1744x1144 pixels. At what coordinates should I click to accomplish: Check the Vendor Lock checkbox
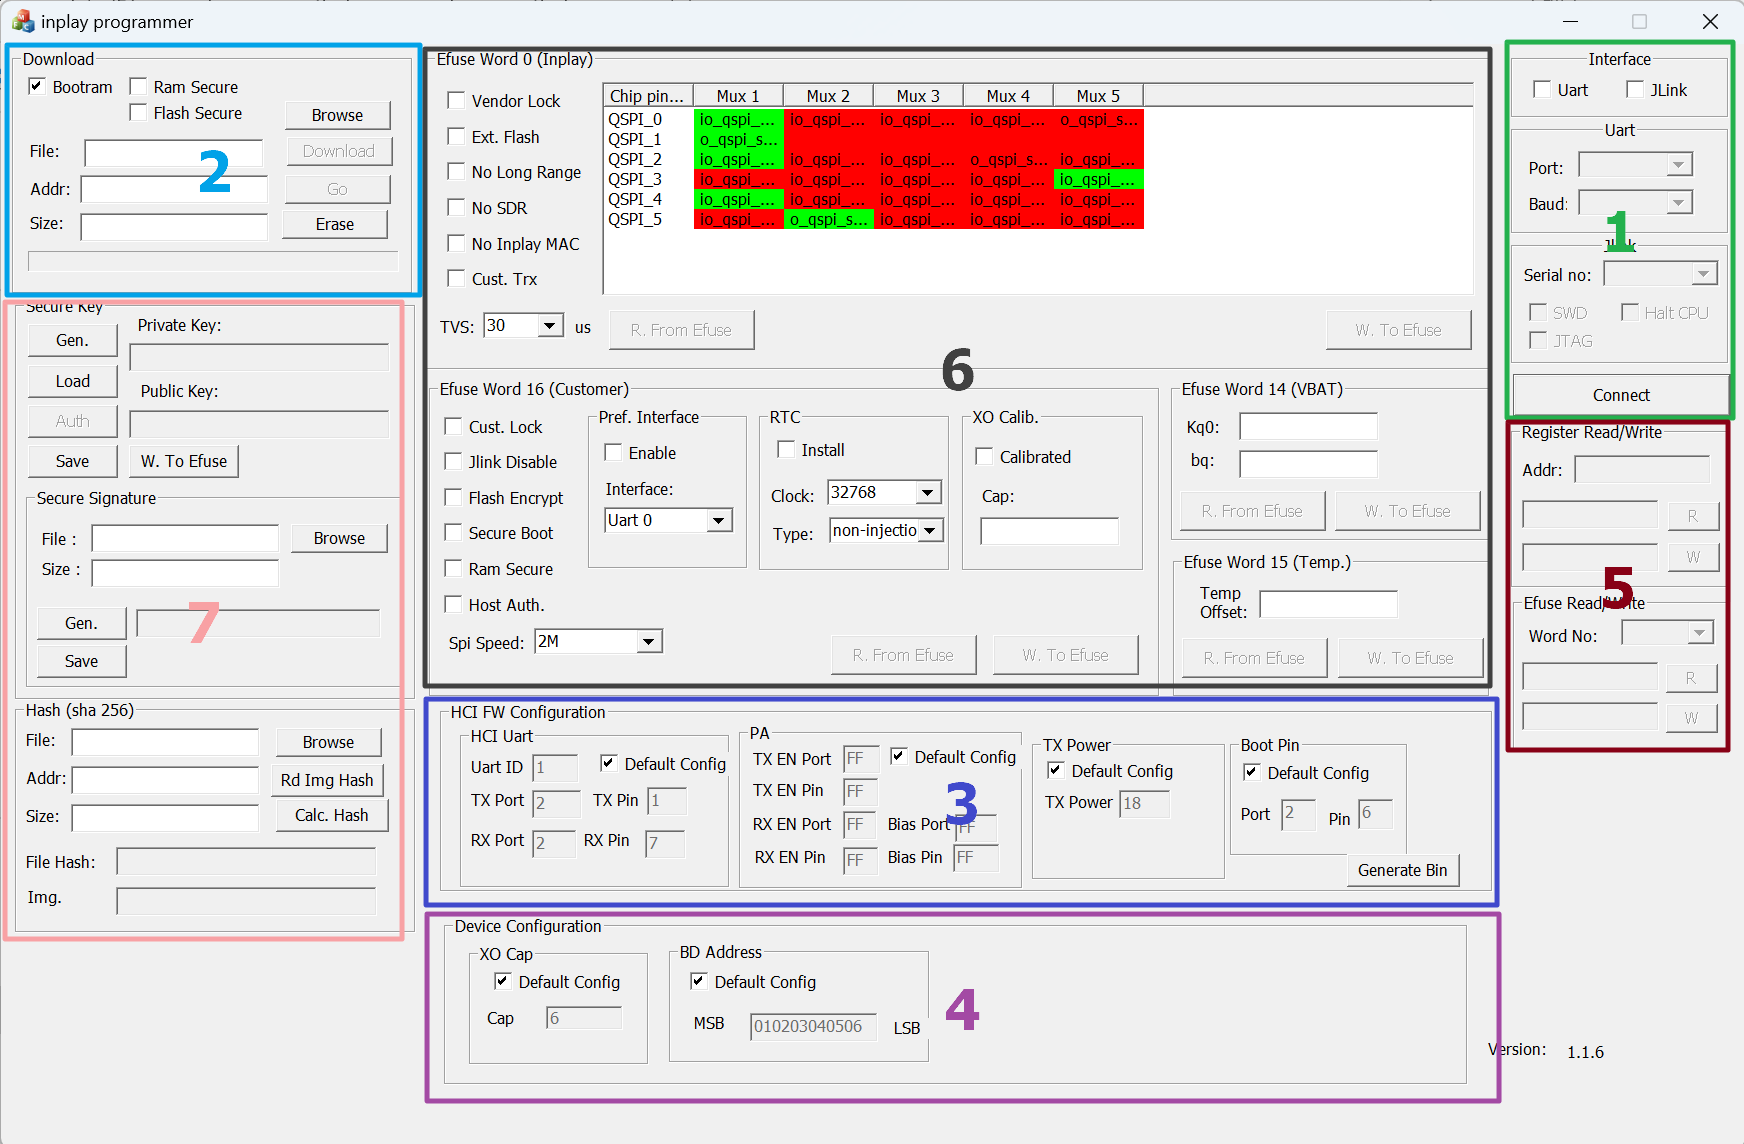(456, 100)
